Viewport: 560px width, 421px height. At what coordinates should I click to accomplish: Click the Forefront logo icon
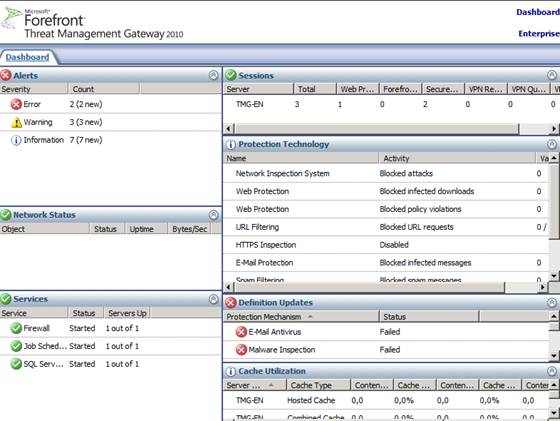pyautogui.click(x=11, y=18)
